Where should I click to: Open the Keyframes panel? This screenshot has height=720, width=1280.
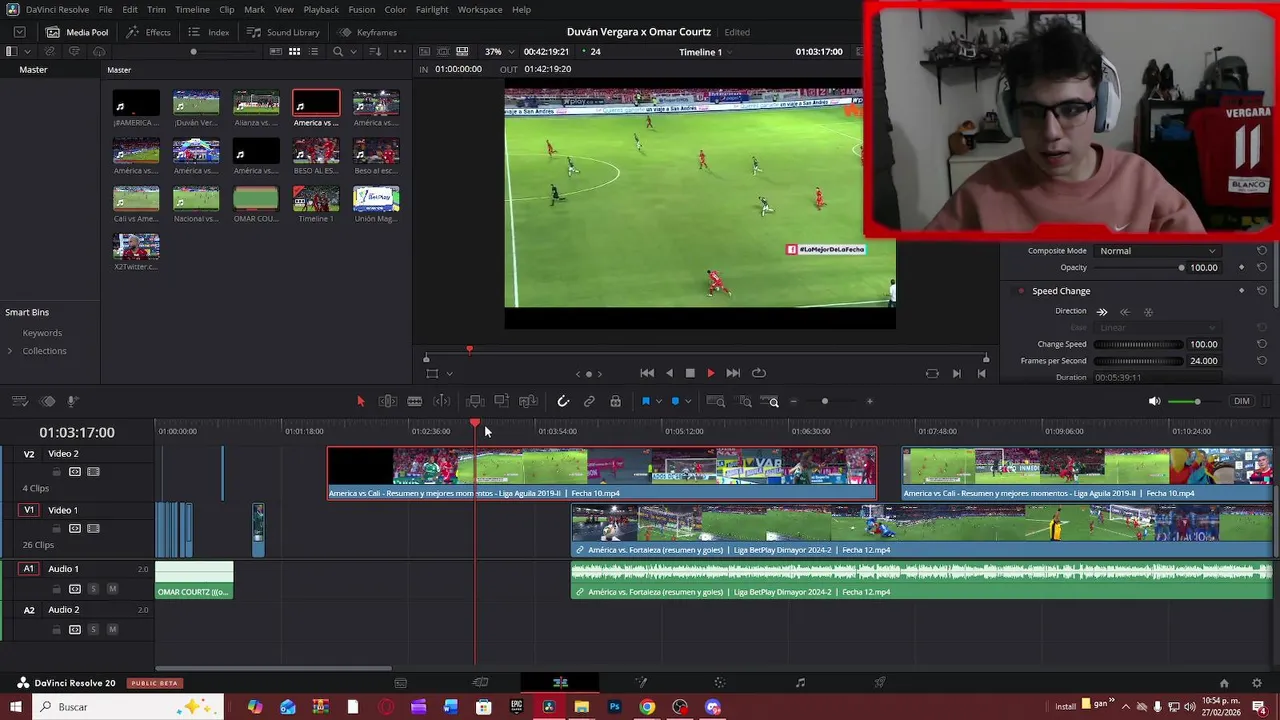pos(367,32)
